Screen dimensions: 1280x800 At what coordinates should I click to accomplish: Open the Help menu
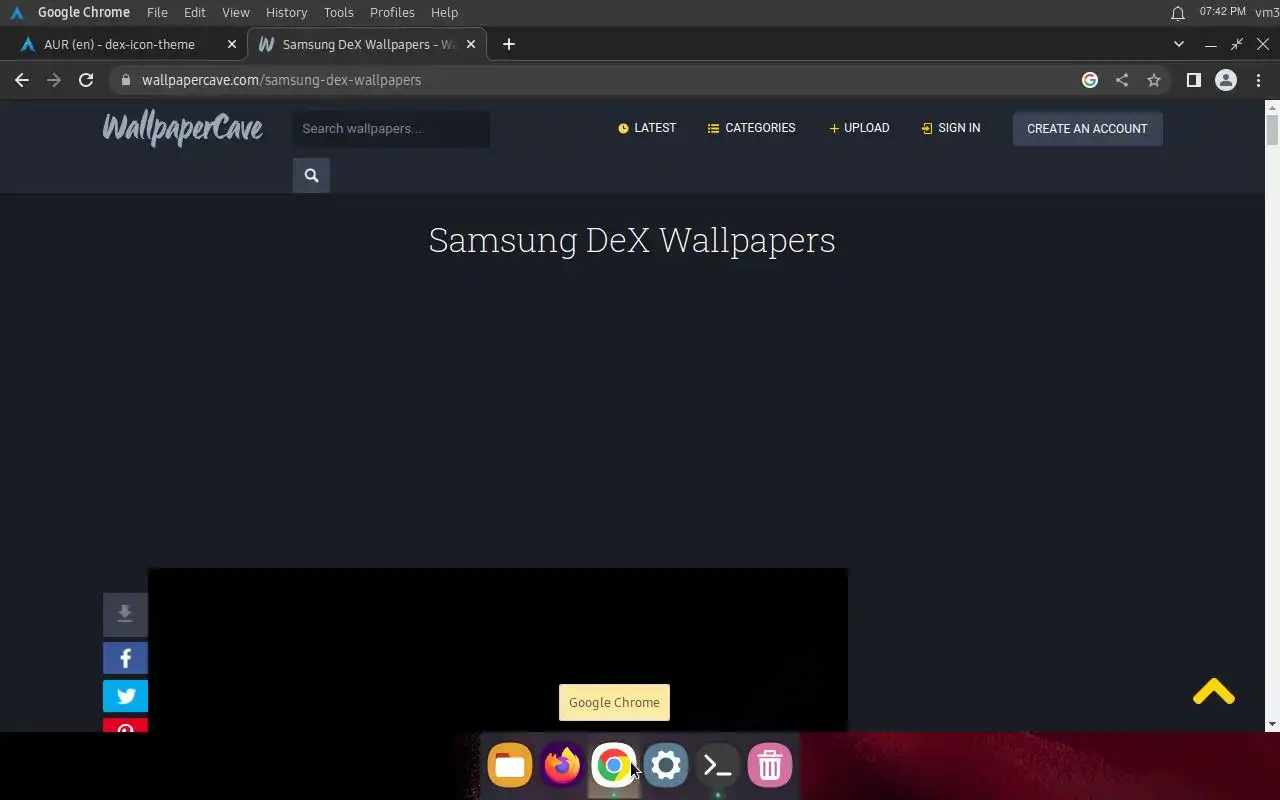pyautogui.click(x=444, y=12)
